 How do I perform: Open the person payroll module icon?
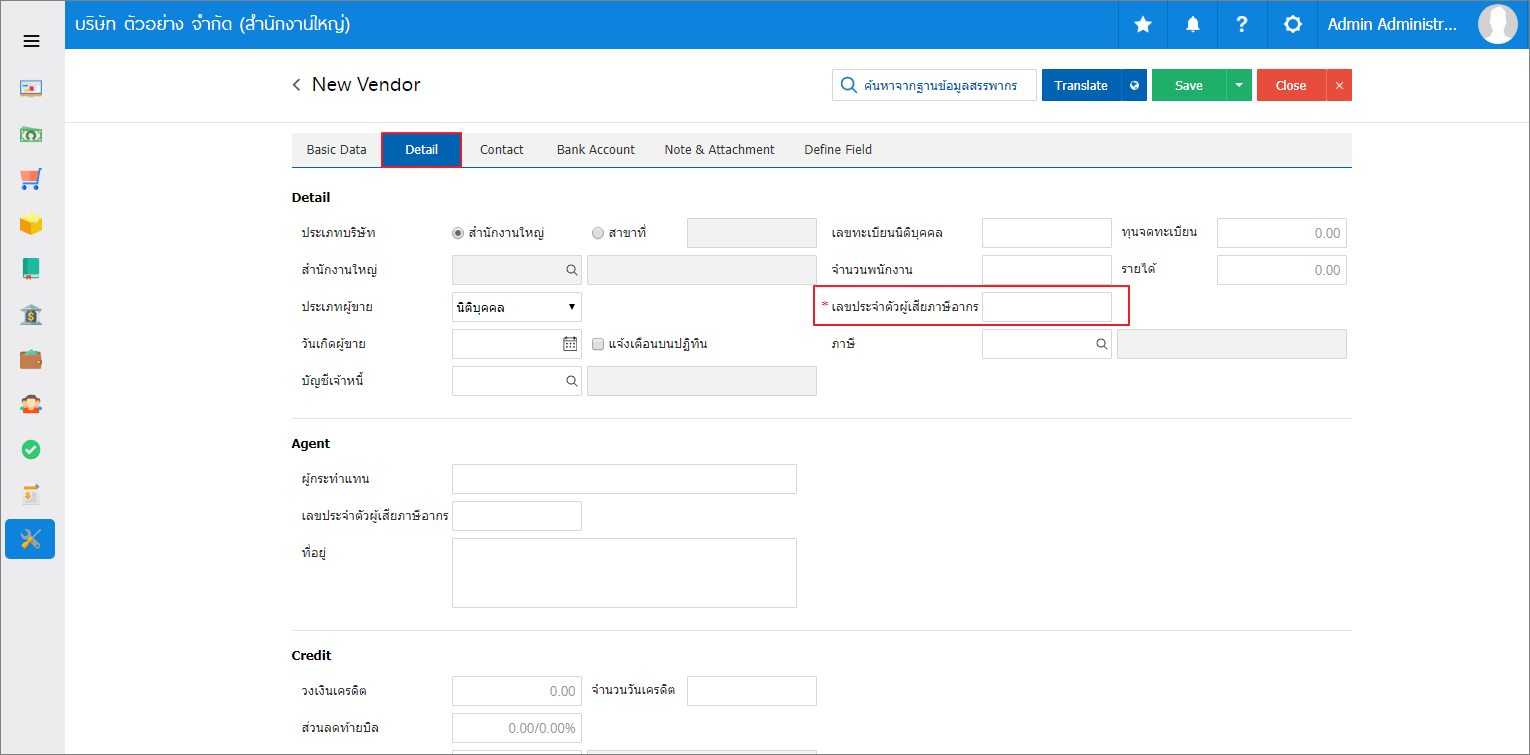(x=31, y=404)
